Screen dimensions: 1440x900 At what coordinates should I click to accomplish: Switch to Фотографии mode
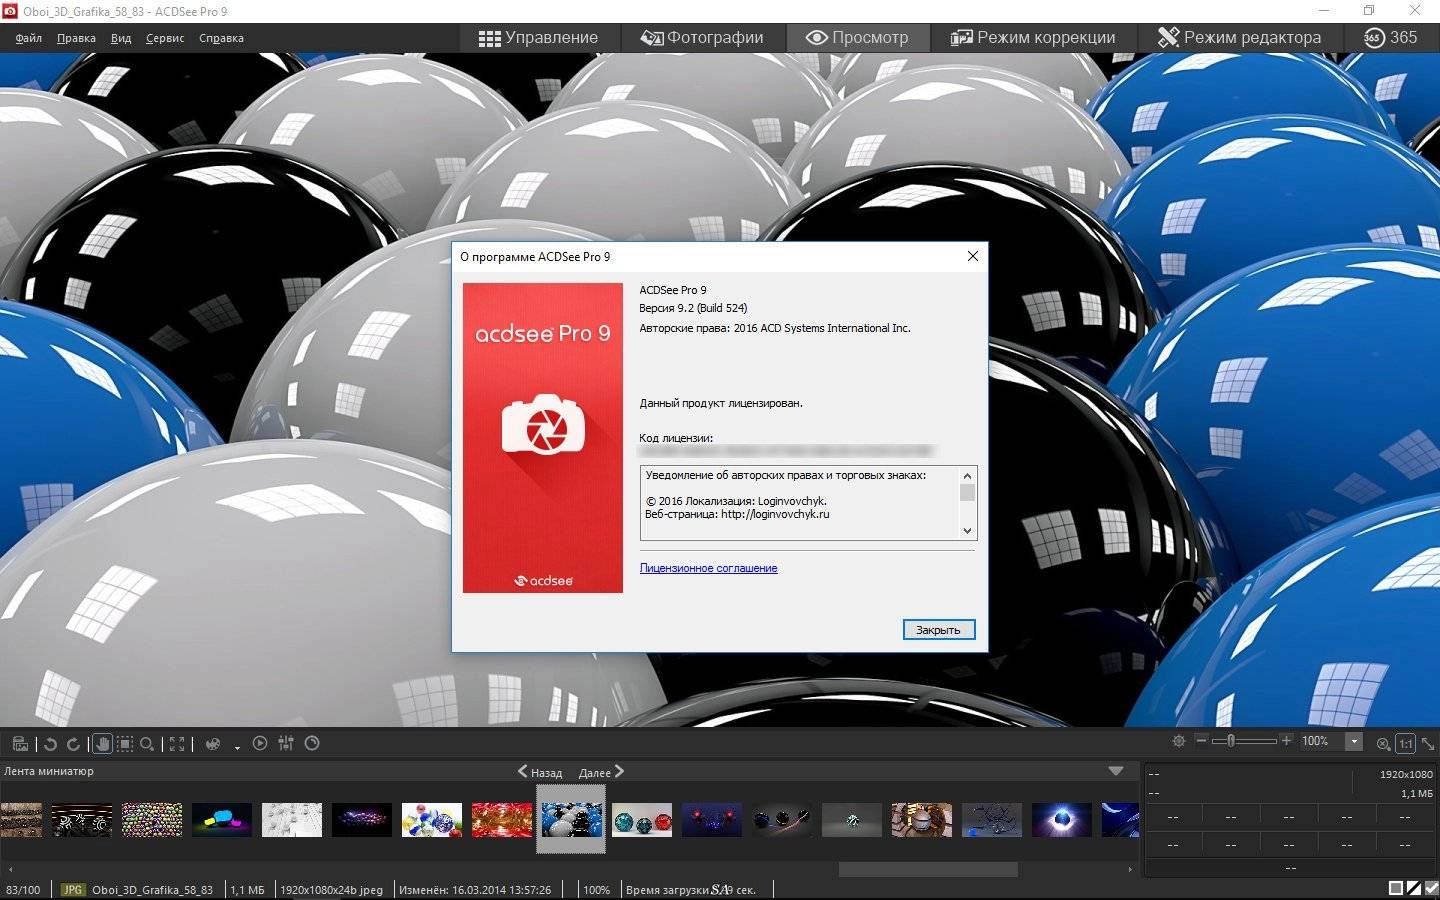tap(702, 37)
